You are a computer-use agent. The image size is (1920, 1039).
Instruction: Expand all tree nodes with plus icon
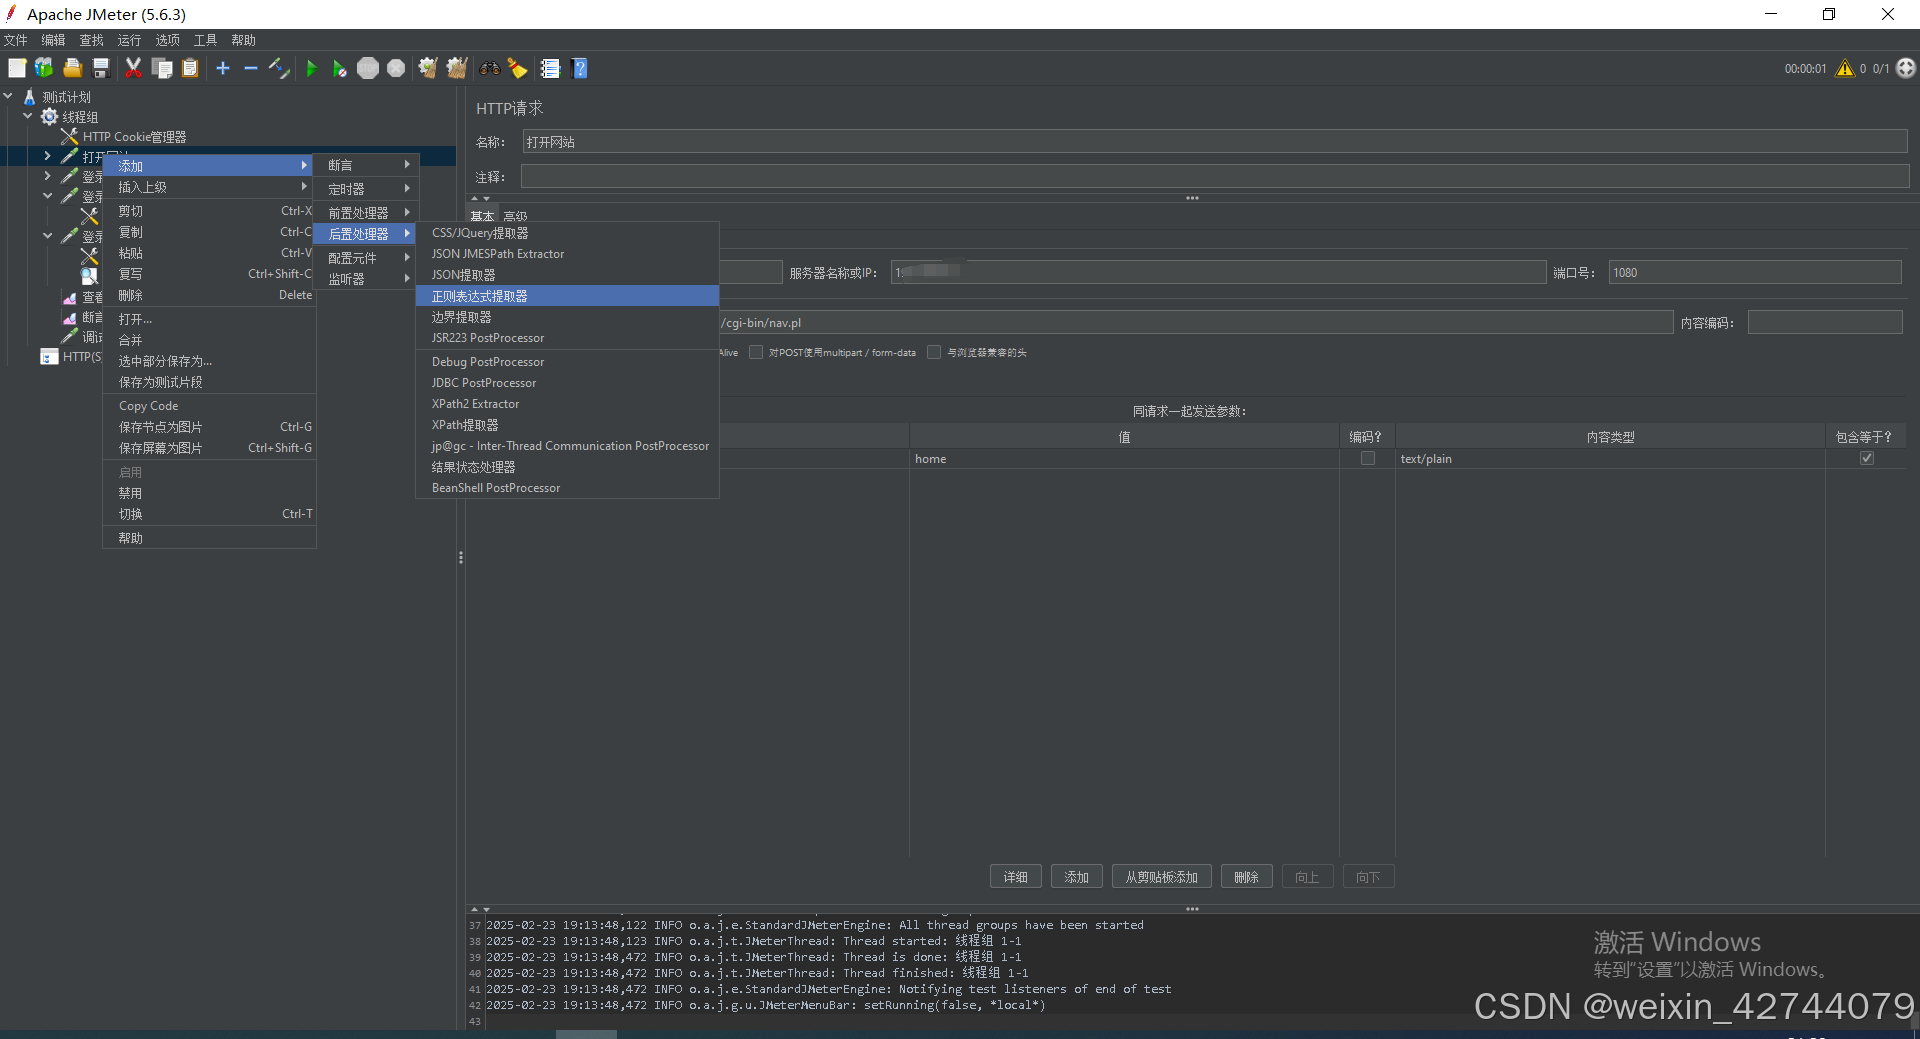coord(223,68)
